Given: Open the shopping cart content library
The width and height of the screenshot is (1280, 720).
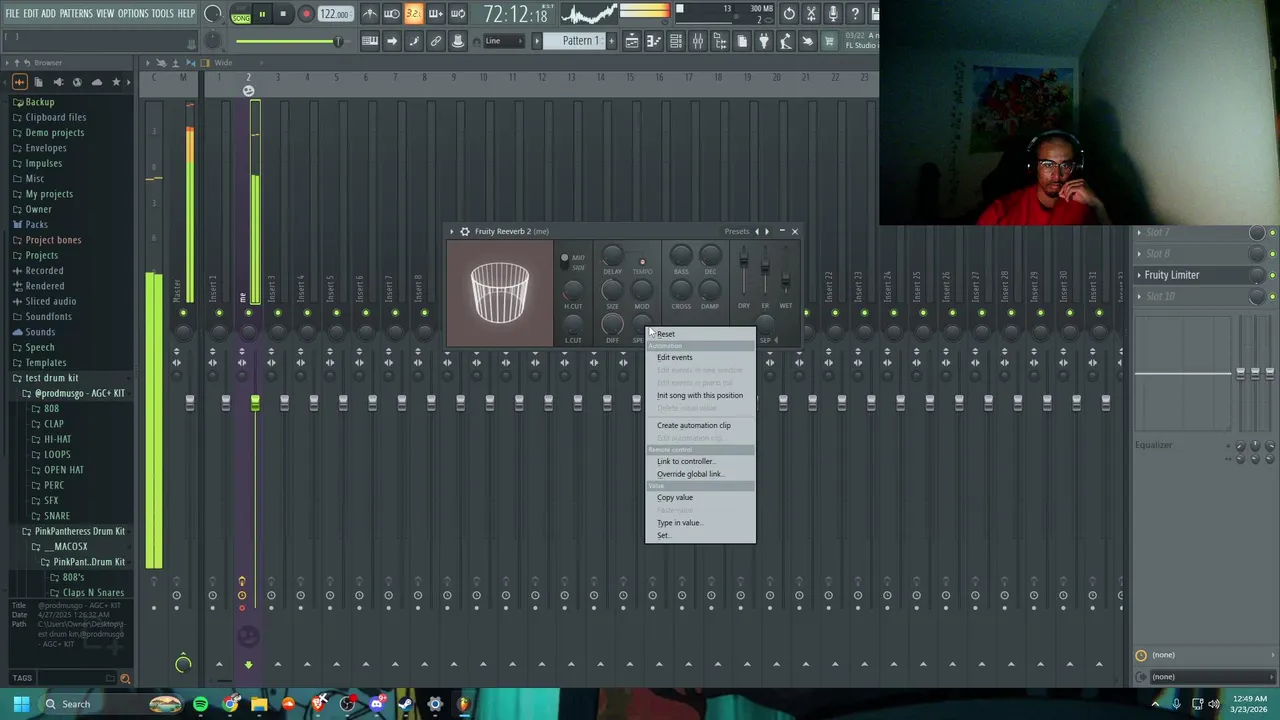Looking at the screenshot, I should click(829, 41).
